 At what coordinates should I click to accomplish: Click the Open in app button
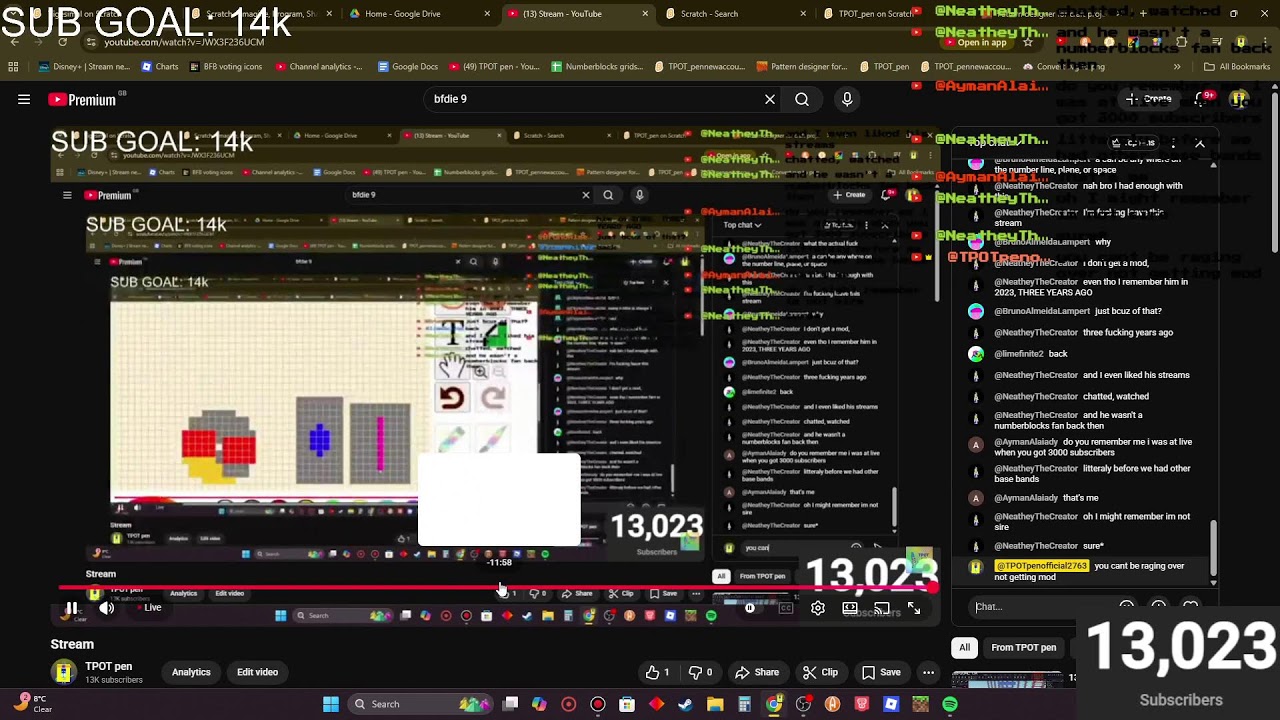[x=975, y=42]
